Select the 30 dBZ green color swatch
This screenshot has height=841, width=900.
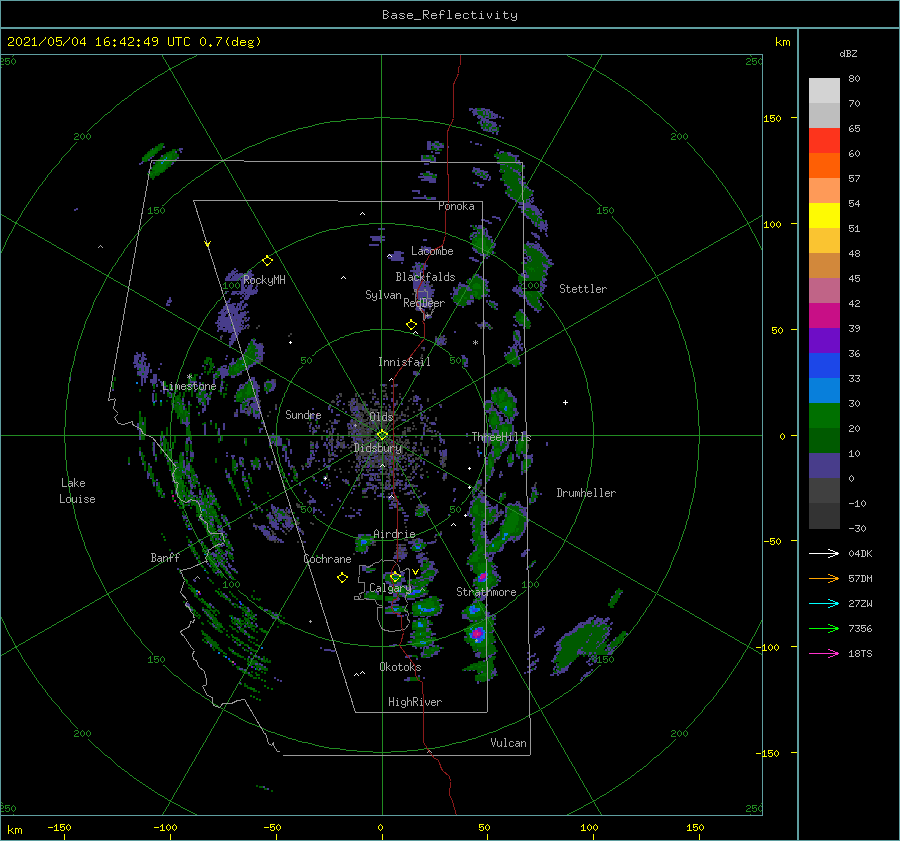(824, 415)
